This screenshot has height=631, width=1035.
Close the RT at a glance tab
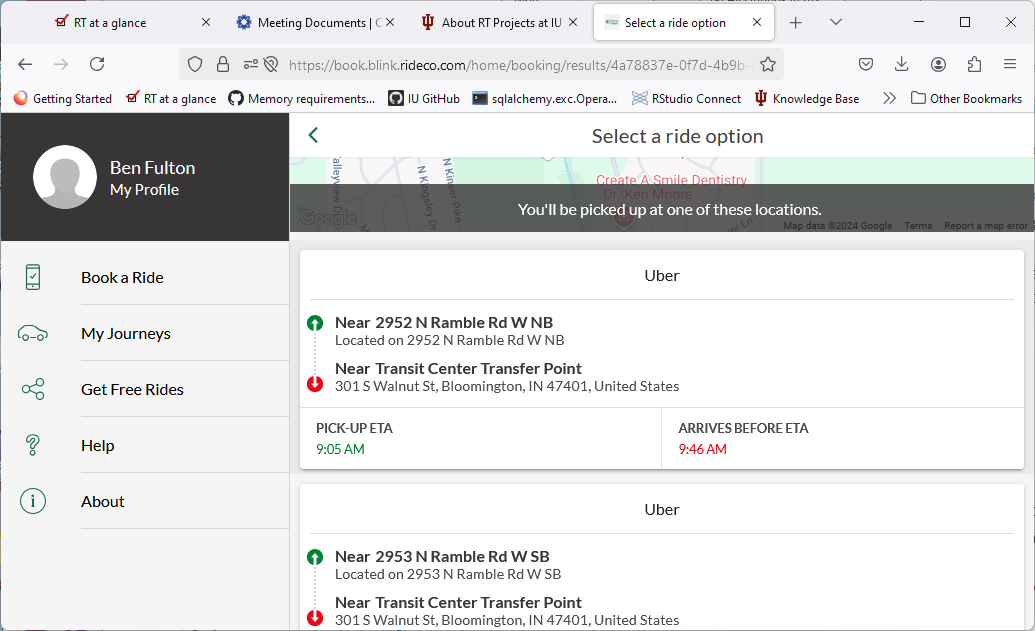pos(206,22)
